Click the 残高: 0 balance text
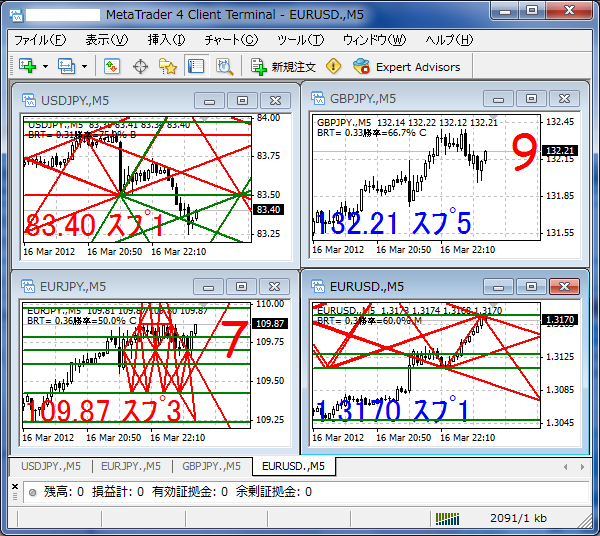 pos(64,492)
